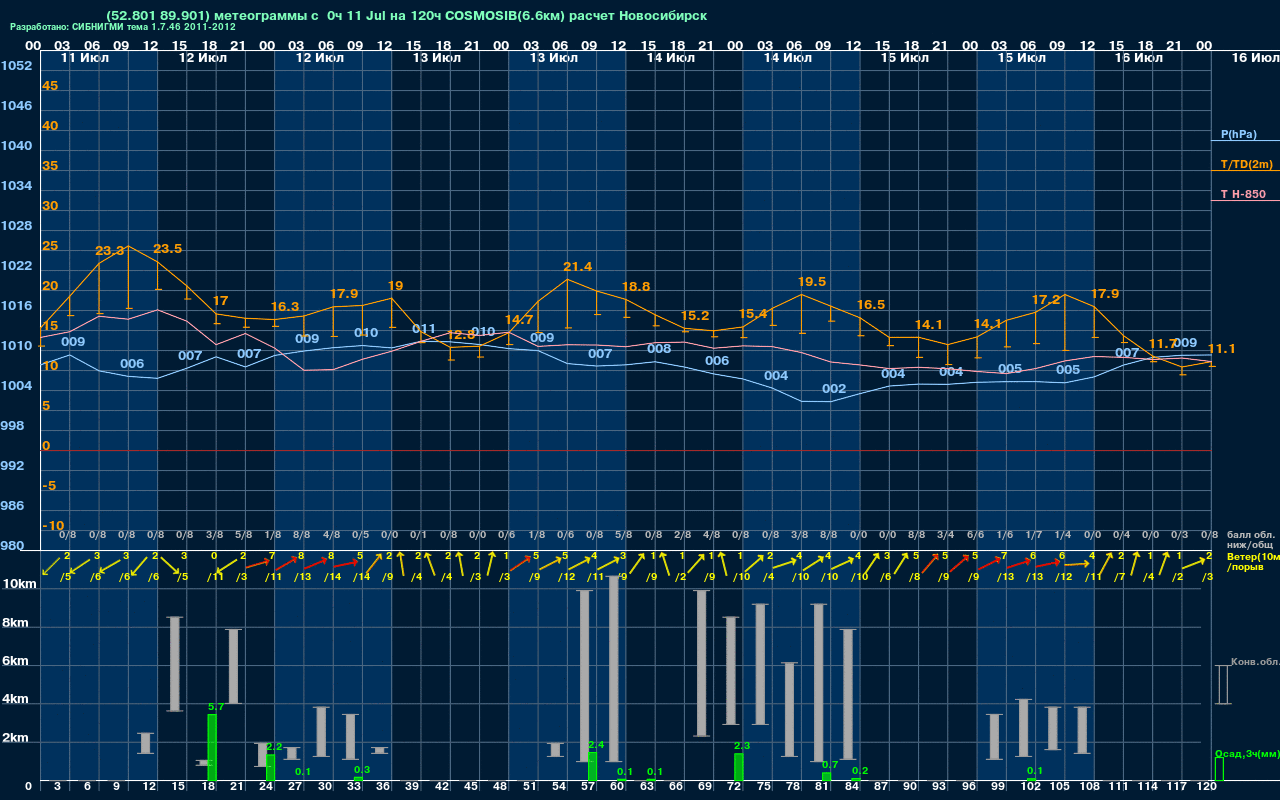Click the 45 temperature axis label
Screen dimensions: 1280x800
pyautogui.click(x=50, y=86)
